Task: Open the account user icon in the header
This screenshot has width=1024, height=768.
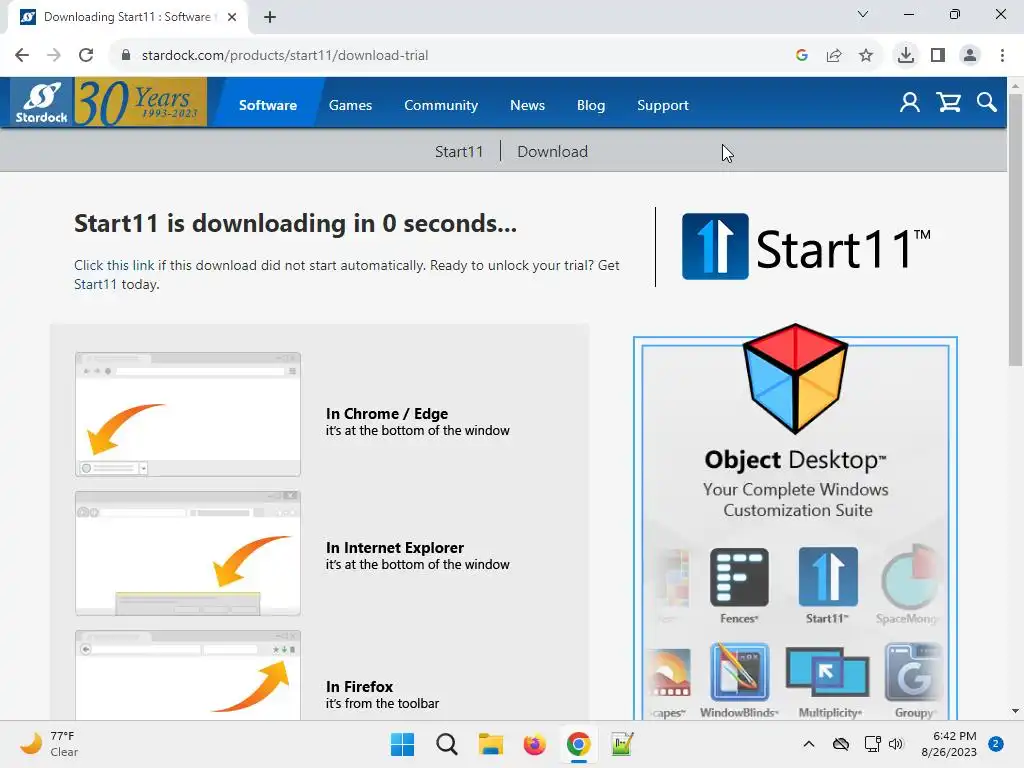Action: point(910,103)
